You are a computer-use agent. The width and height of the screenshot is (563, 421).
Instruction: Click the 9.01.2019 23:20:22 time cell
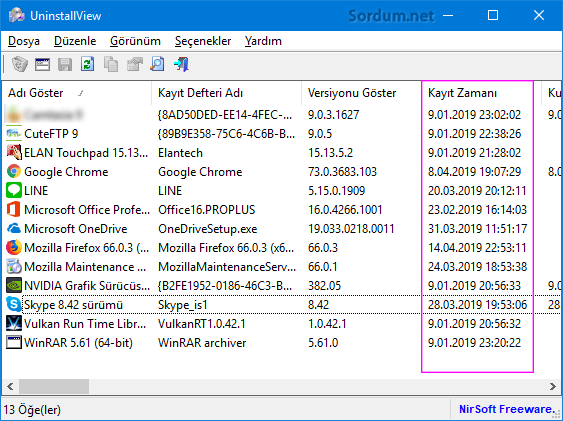[474, 343]
